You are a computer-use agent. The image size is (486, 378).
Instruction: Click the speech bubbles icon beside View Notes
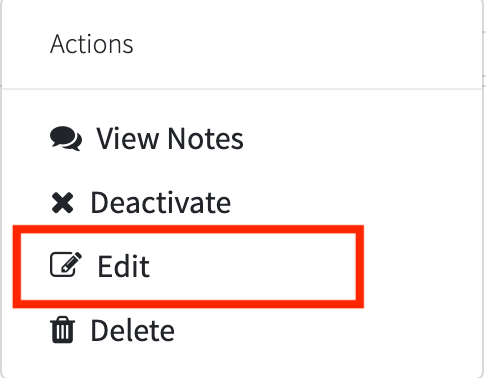click(66, 138)
